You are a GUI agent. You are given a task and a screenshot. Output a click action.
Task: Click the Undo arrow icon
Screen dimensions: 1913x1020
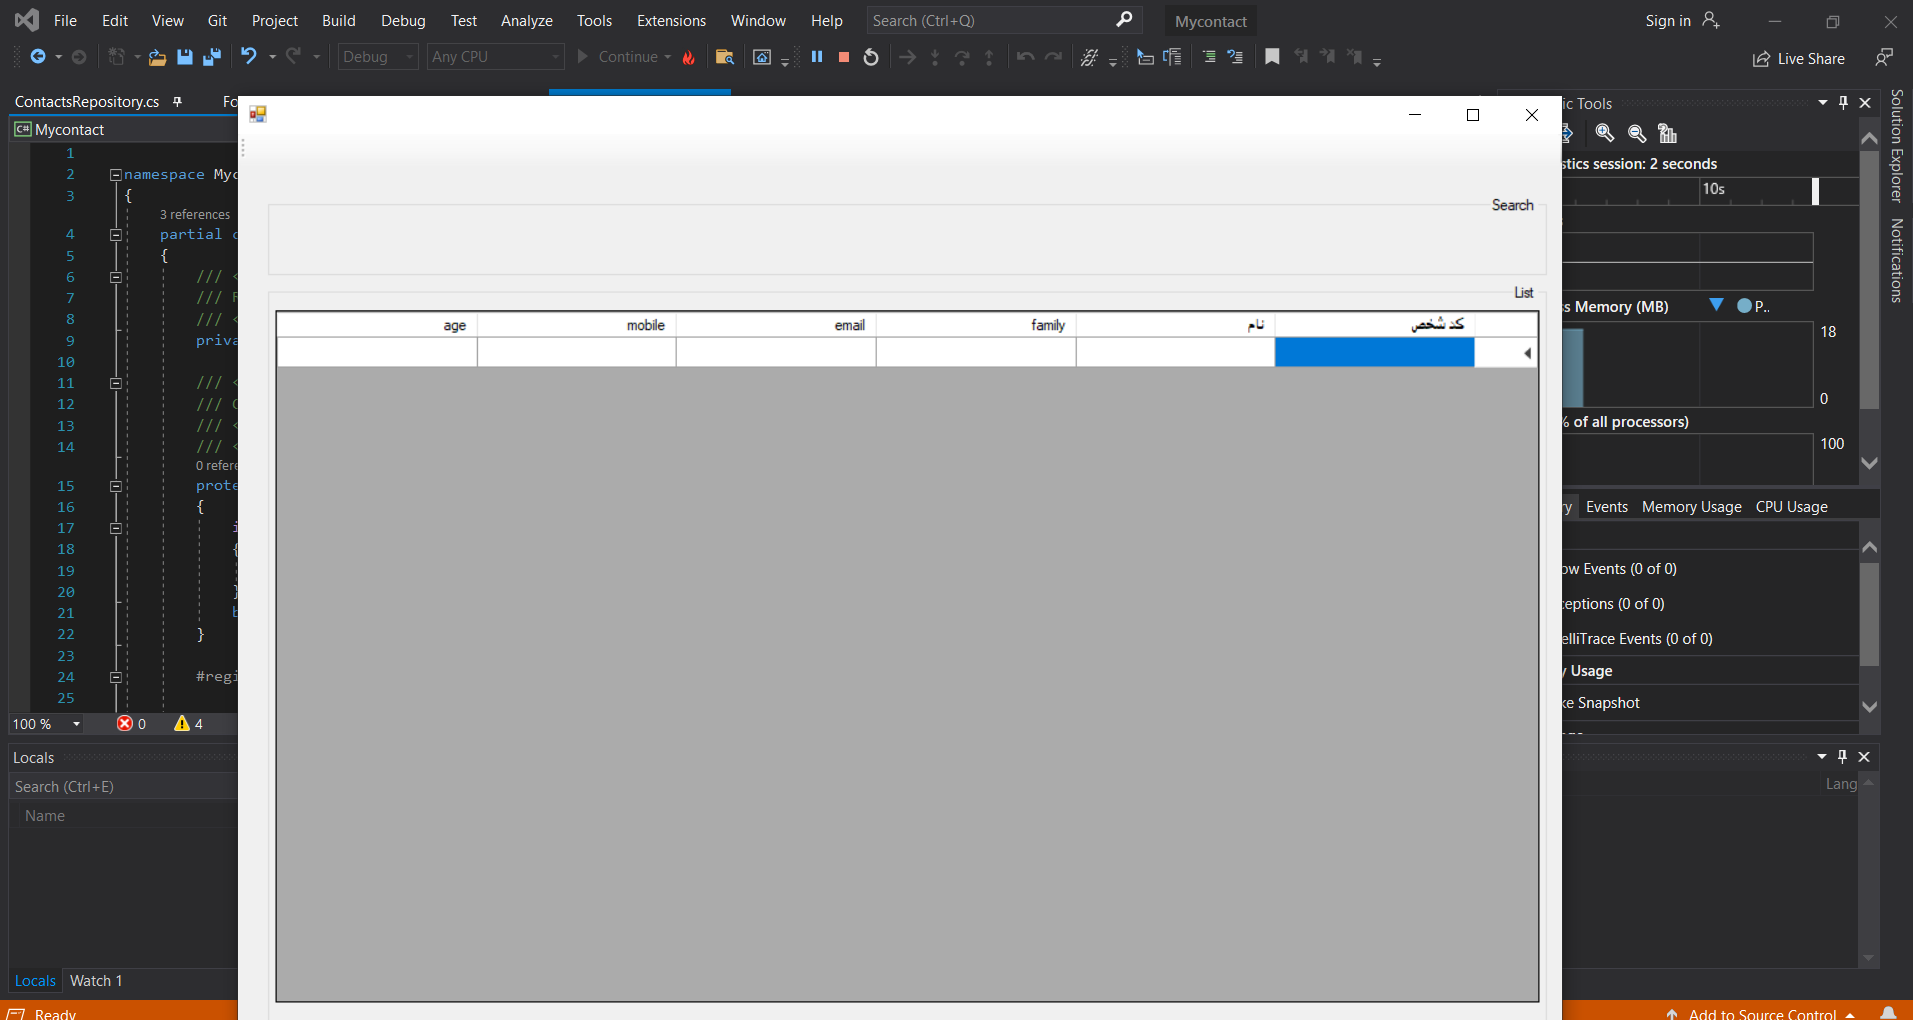(x=249, y=56)
